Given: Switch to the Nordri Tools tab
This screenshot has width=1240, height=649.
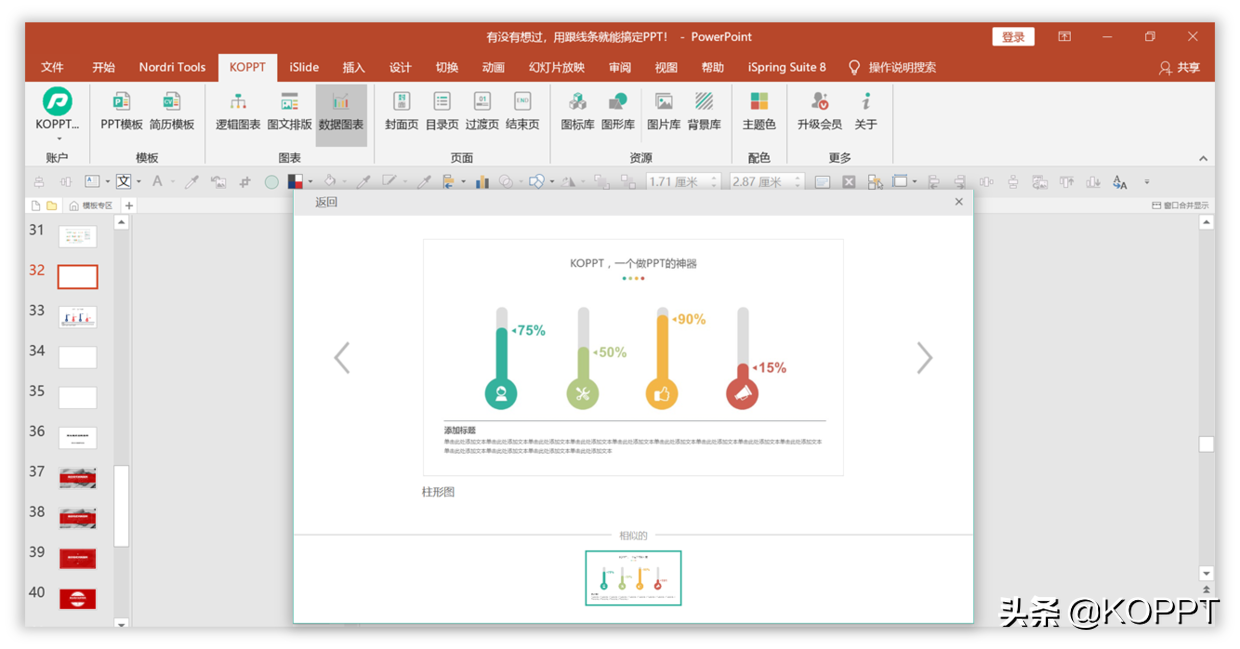Looking at the screenshot, I should pyautogui.click(x=172, y=67).
